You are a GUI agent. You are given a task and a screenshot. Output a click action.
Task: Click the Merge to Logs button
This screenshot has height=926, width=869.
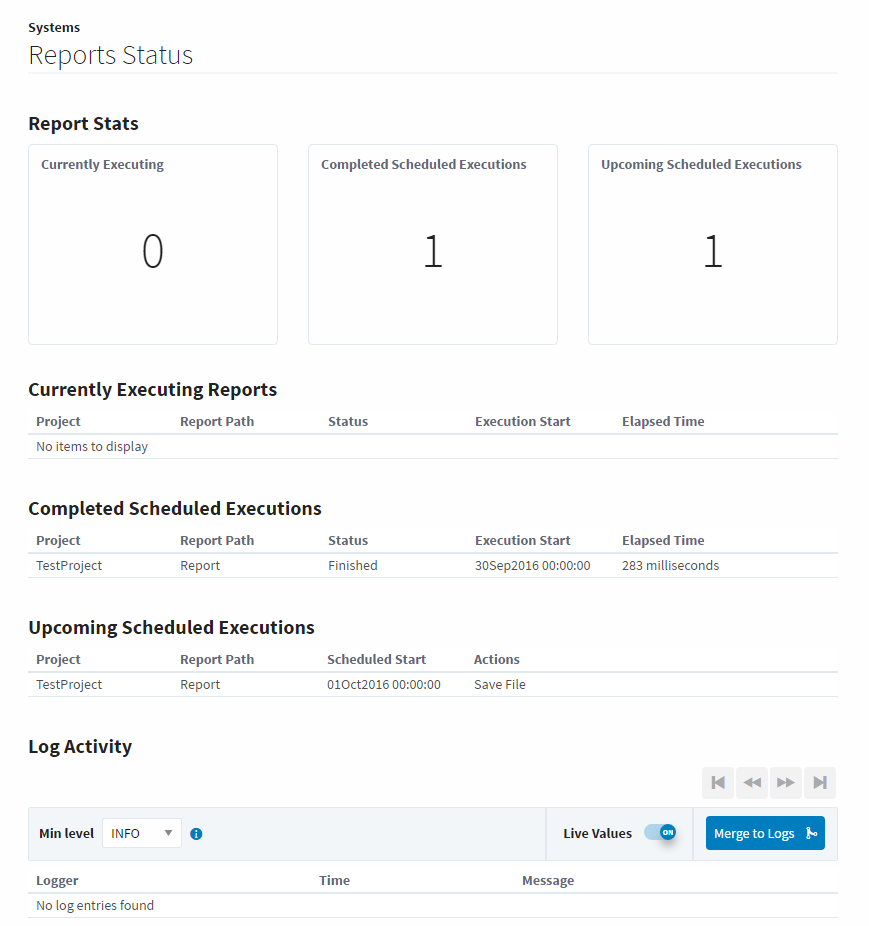(765, 833)
